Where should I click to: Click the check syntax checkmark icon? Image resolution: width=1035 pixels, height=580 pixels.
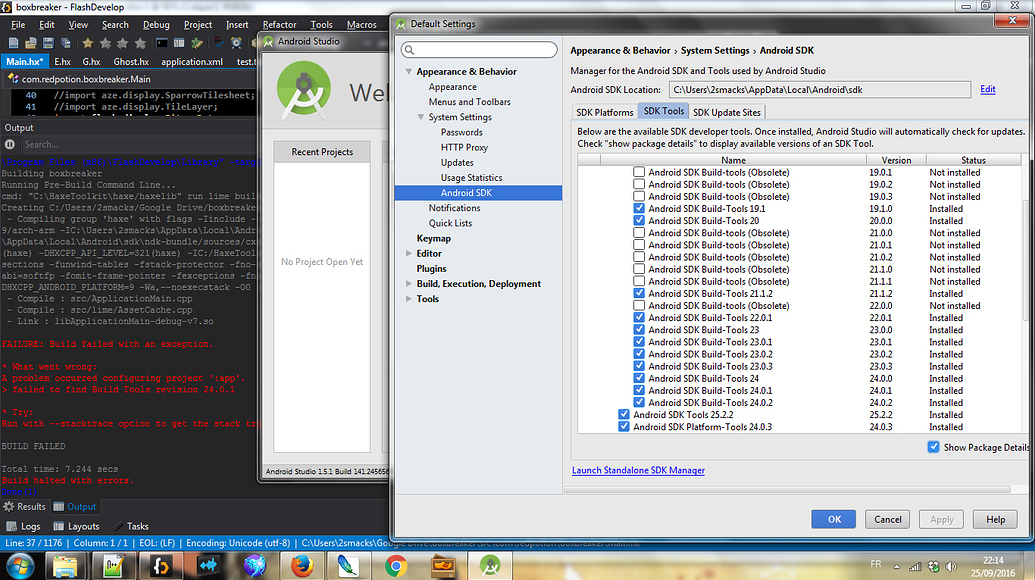pyautogui.click(x=219, y=44)
